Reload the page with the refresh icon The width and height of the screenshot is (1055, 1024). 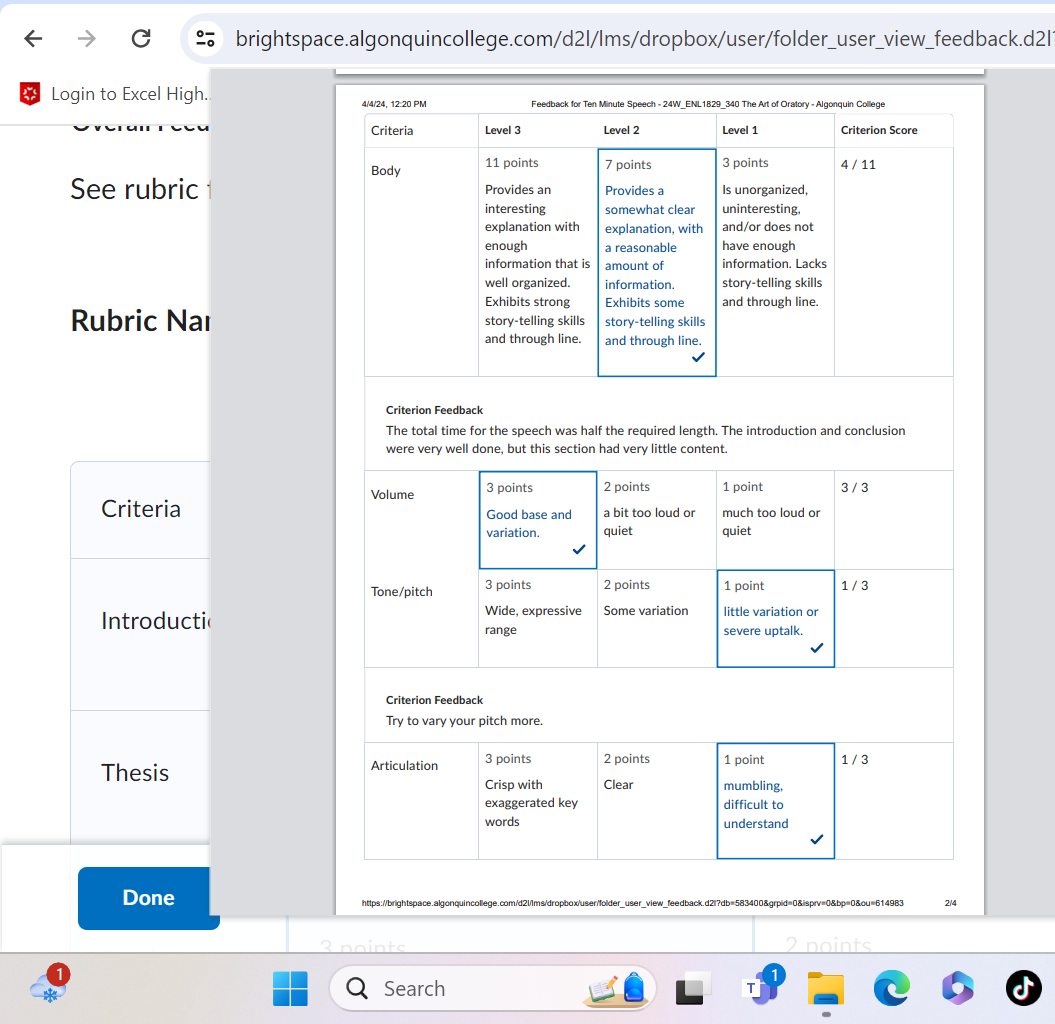click(141, 38)
